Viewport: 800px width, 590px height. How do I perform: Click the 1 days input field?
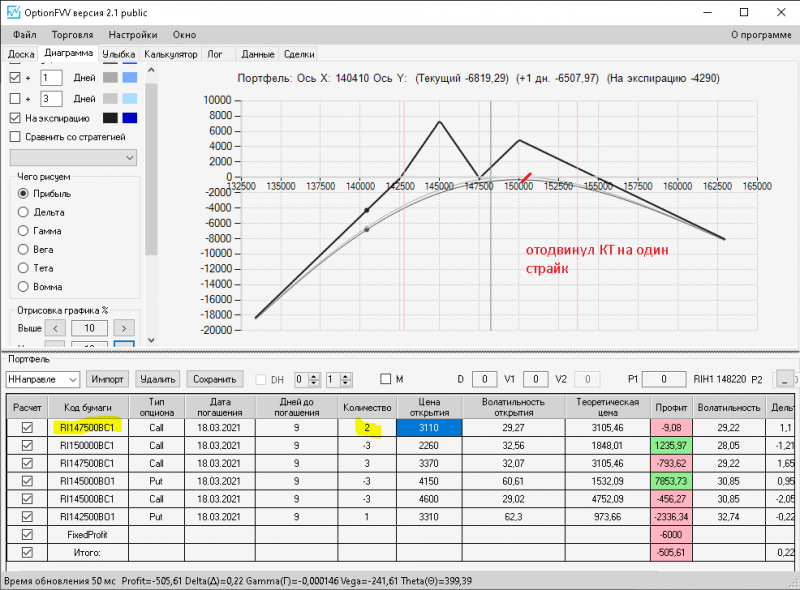(x=51, y=78)
